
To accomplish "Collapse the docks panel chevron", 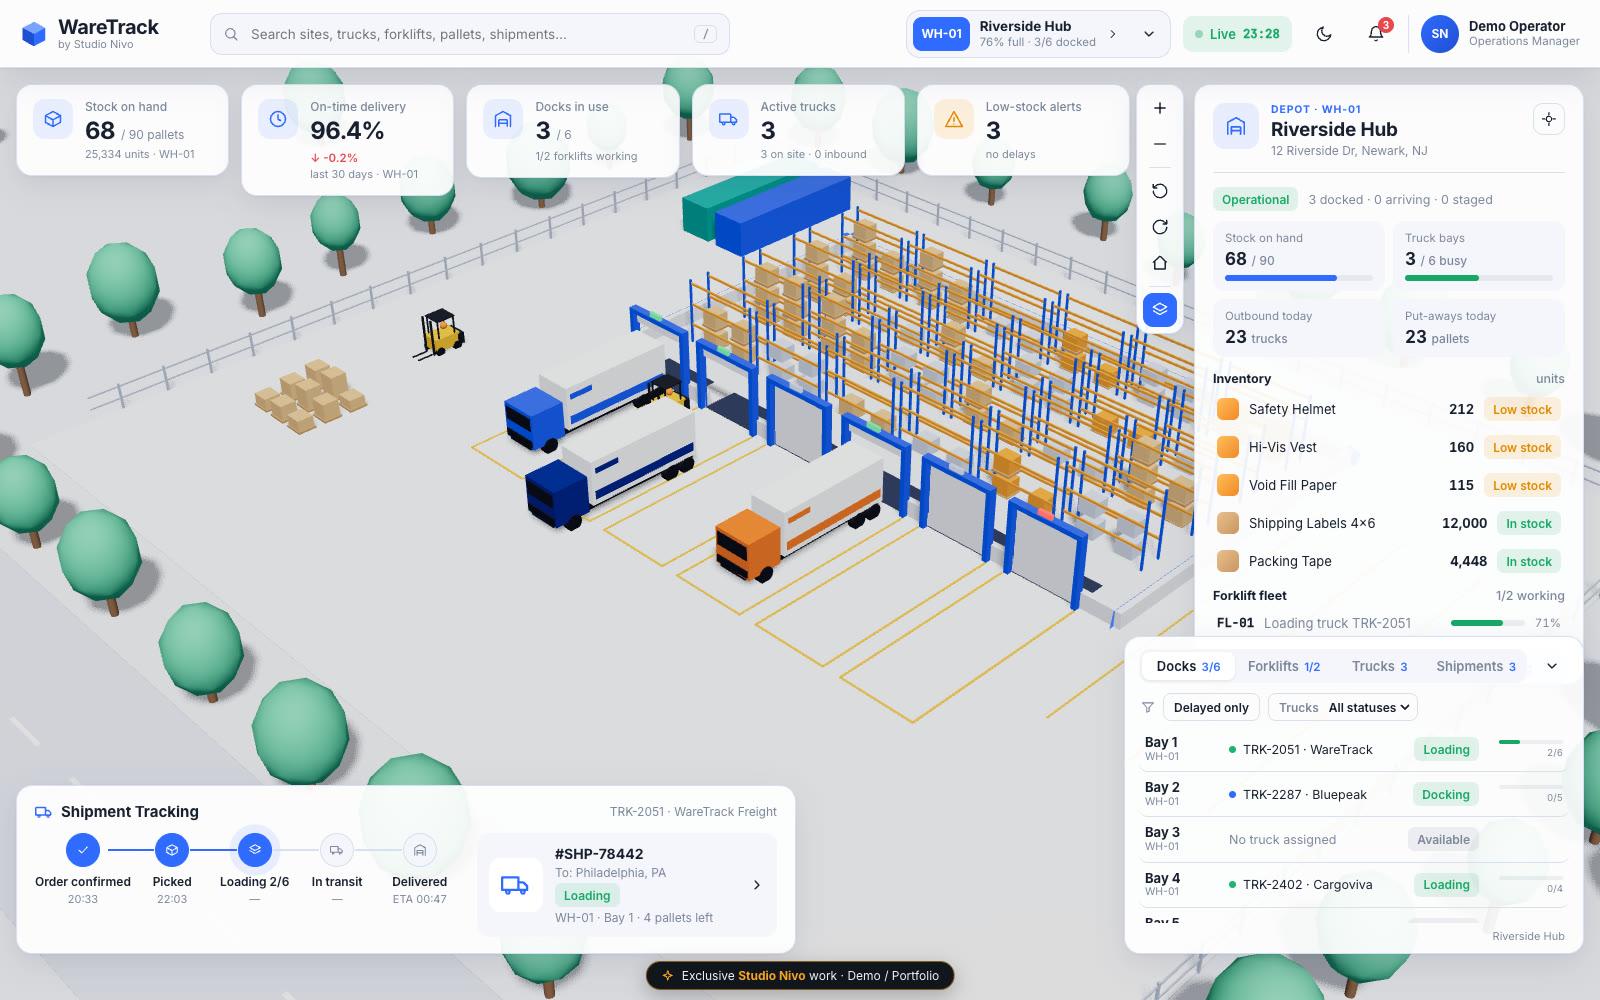I will [x=1552, y=666].
